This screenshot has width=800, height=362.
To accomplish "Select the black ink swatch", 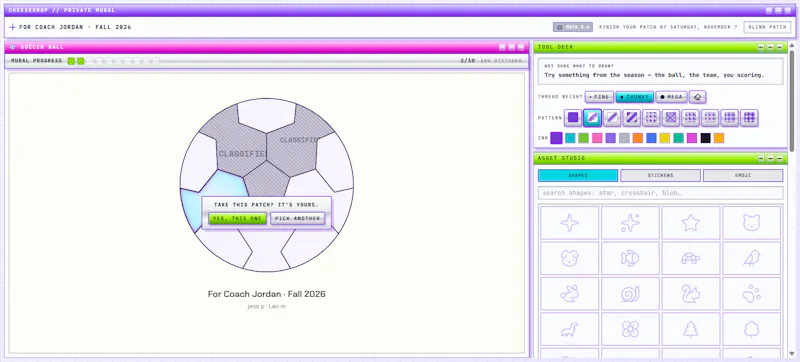I will pos(705,138).
